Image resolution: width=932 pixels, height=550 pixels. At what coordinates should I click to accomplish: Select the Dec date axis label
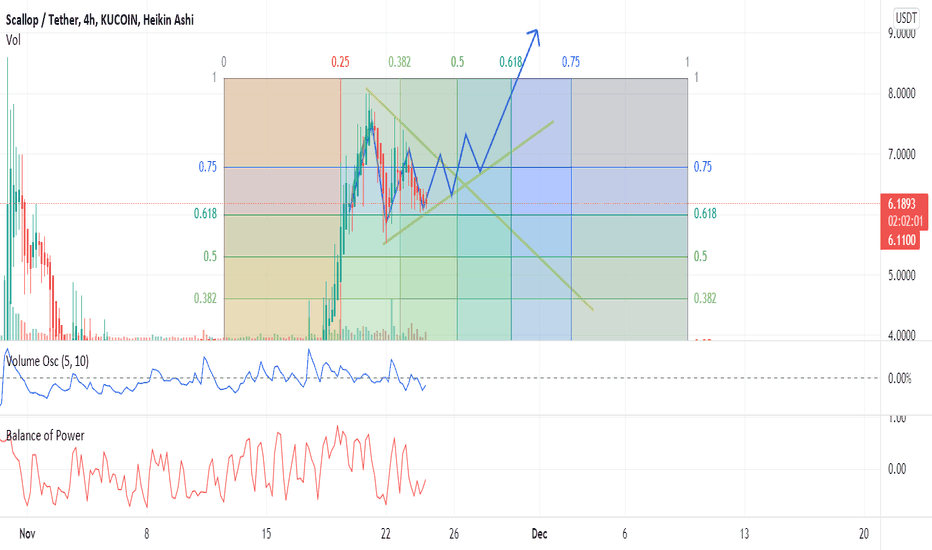[x=539, y=534]
